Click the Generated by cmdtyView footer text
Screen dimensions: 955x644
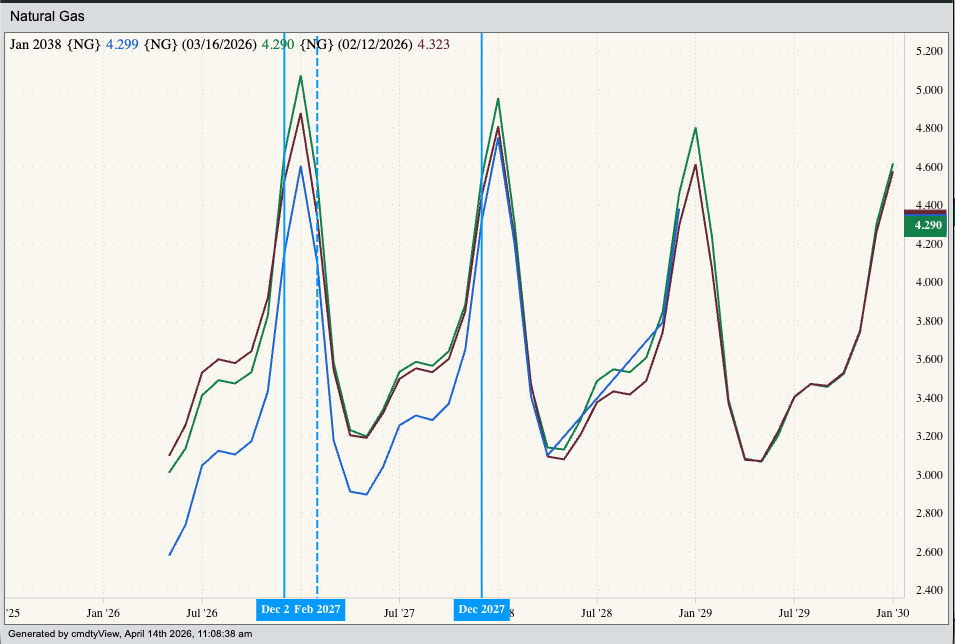coord(129,634)
